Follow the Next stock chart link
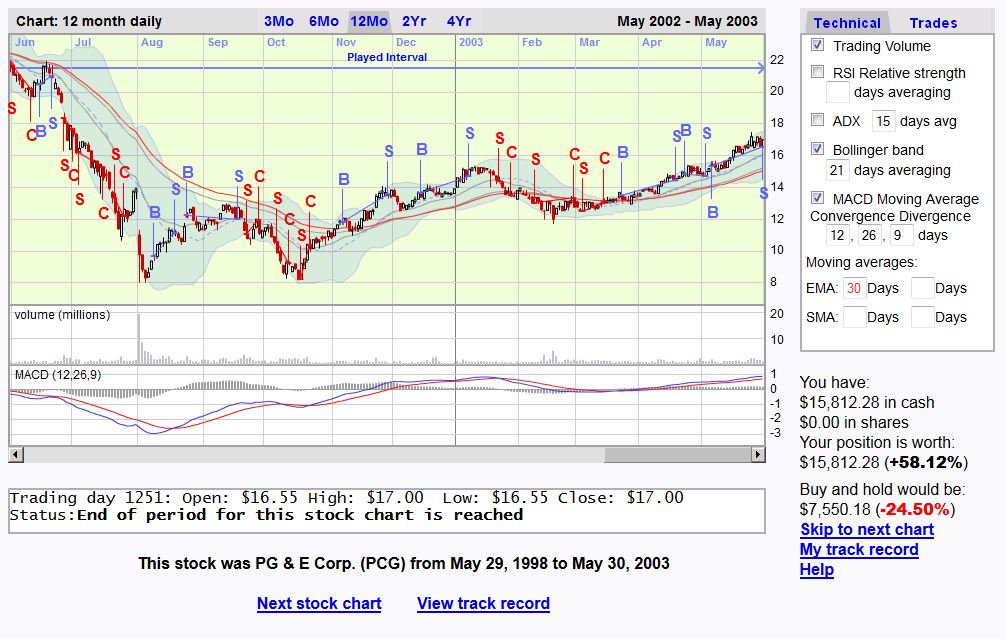Image resolution: width=1006 pixels, height=639 pixels. [x=319, y=603]
